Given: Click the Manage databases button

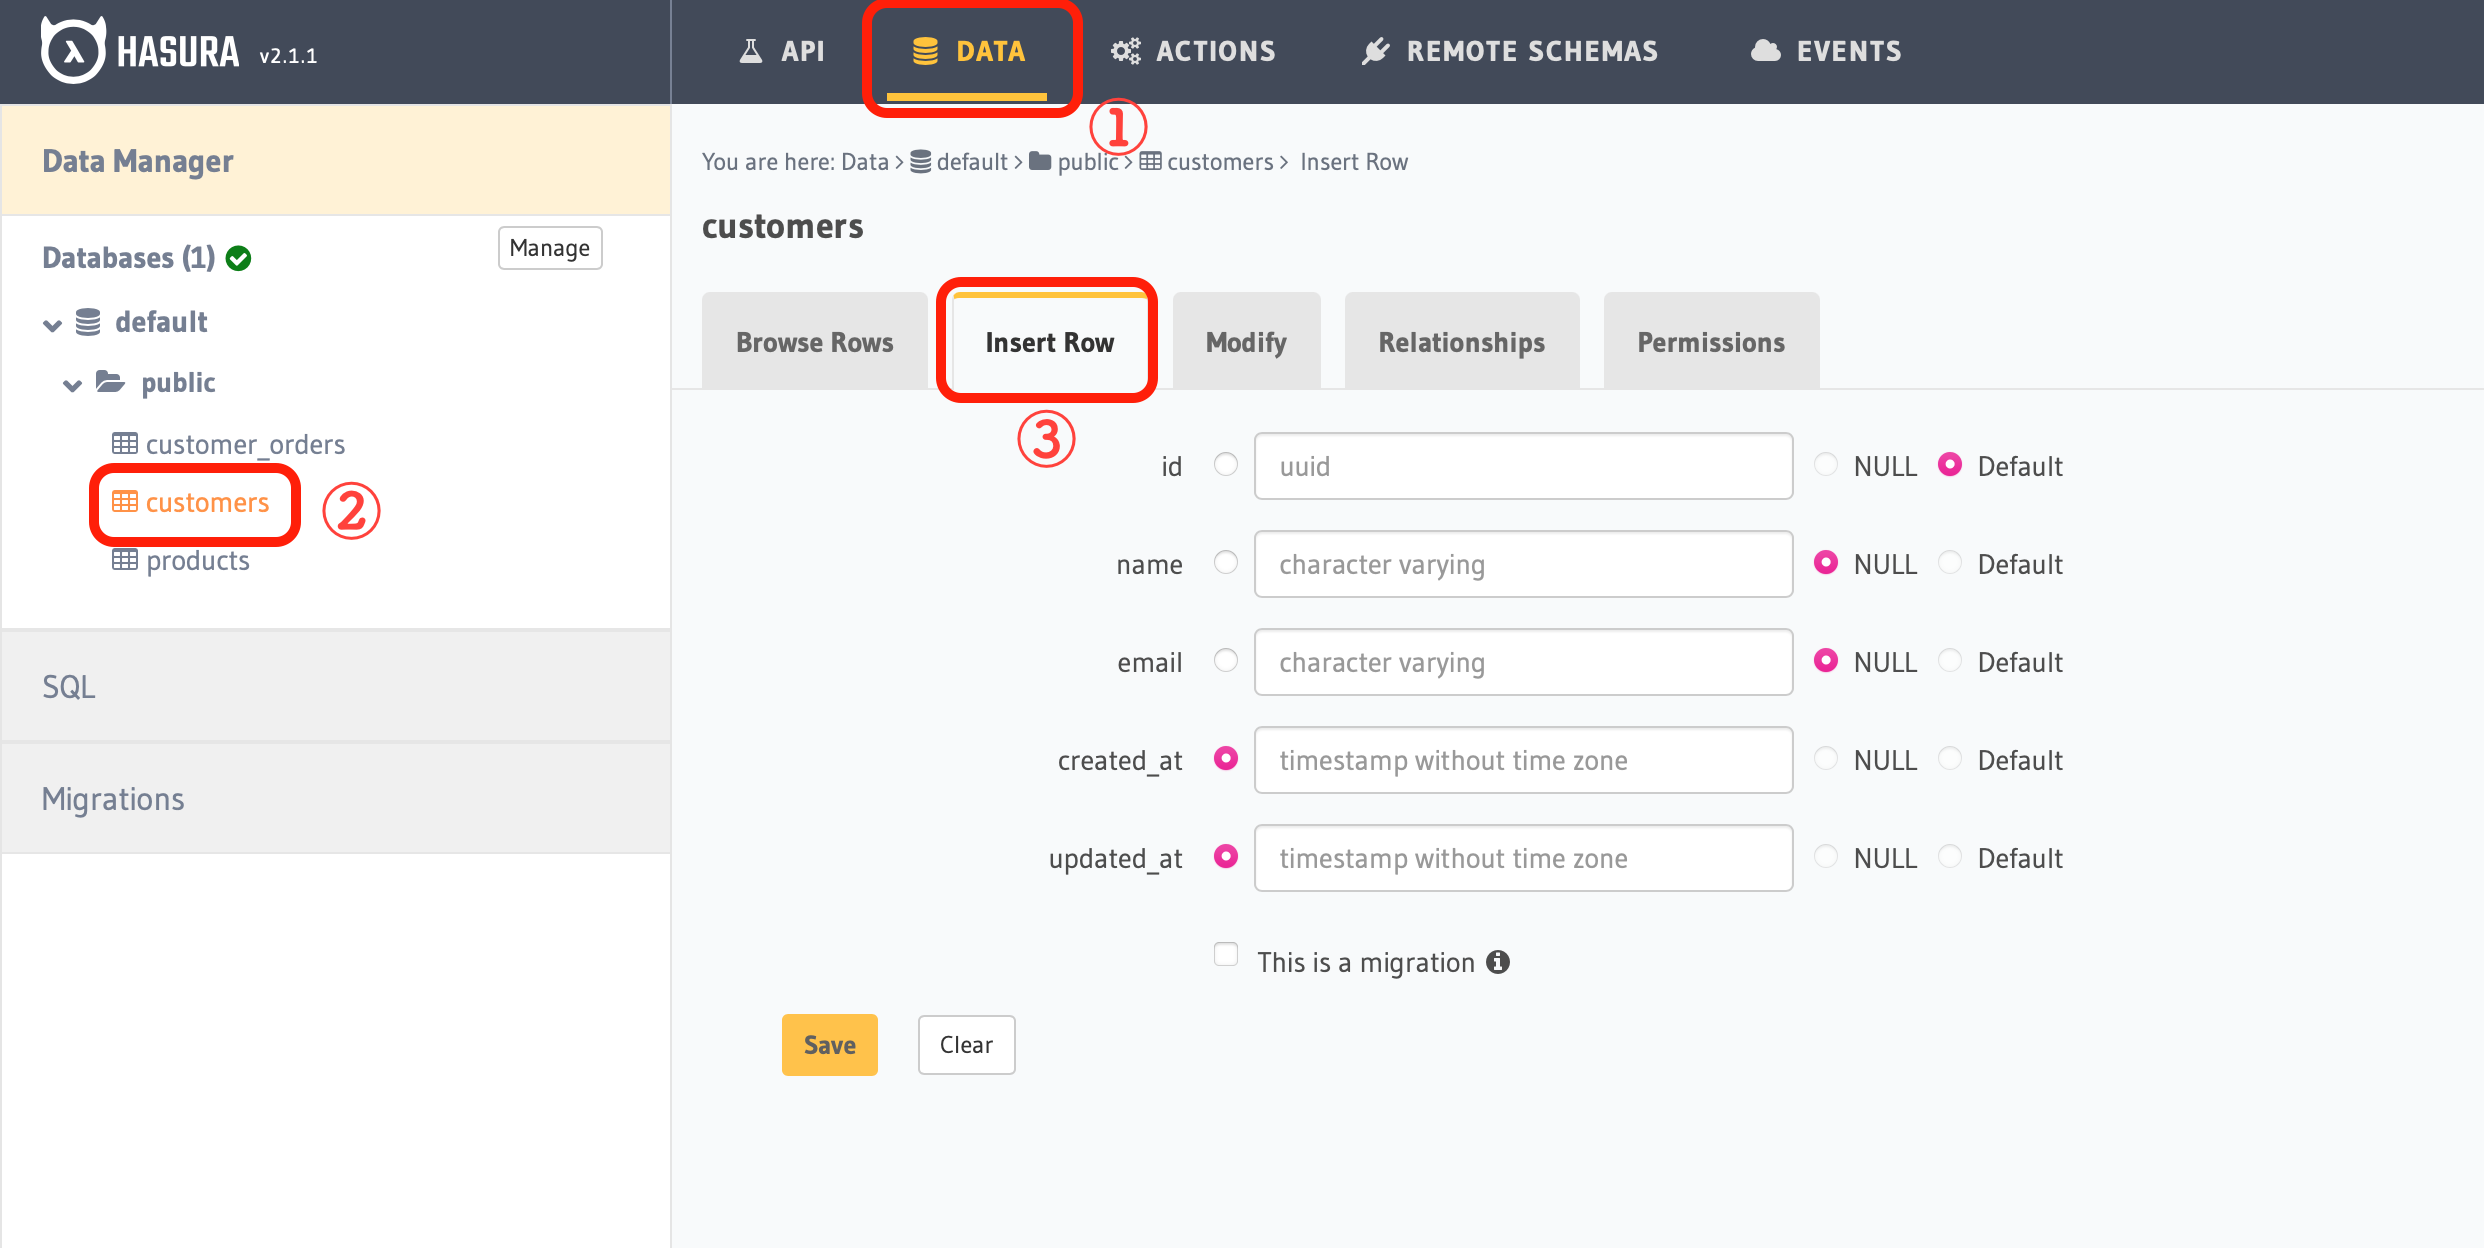Looking at the screenshot, I should 549,248.
